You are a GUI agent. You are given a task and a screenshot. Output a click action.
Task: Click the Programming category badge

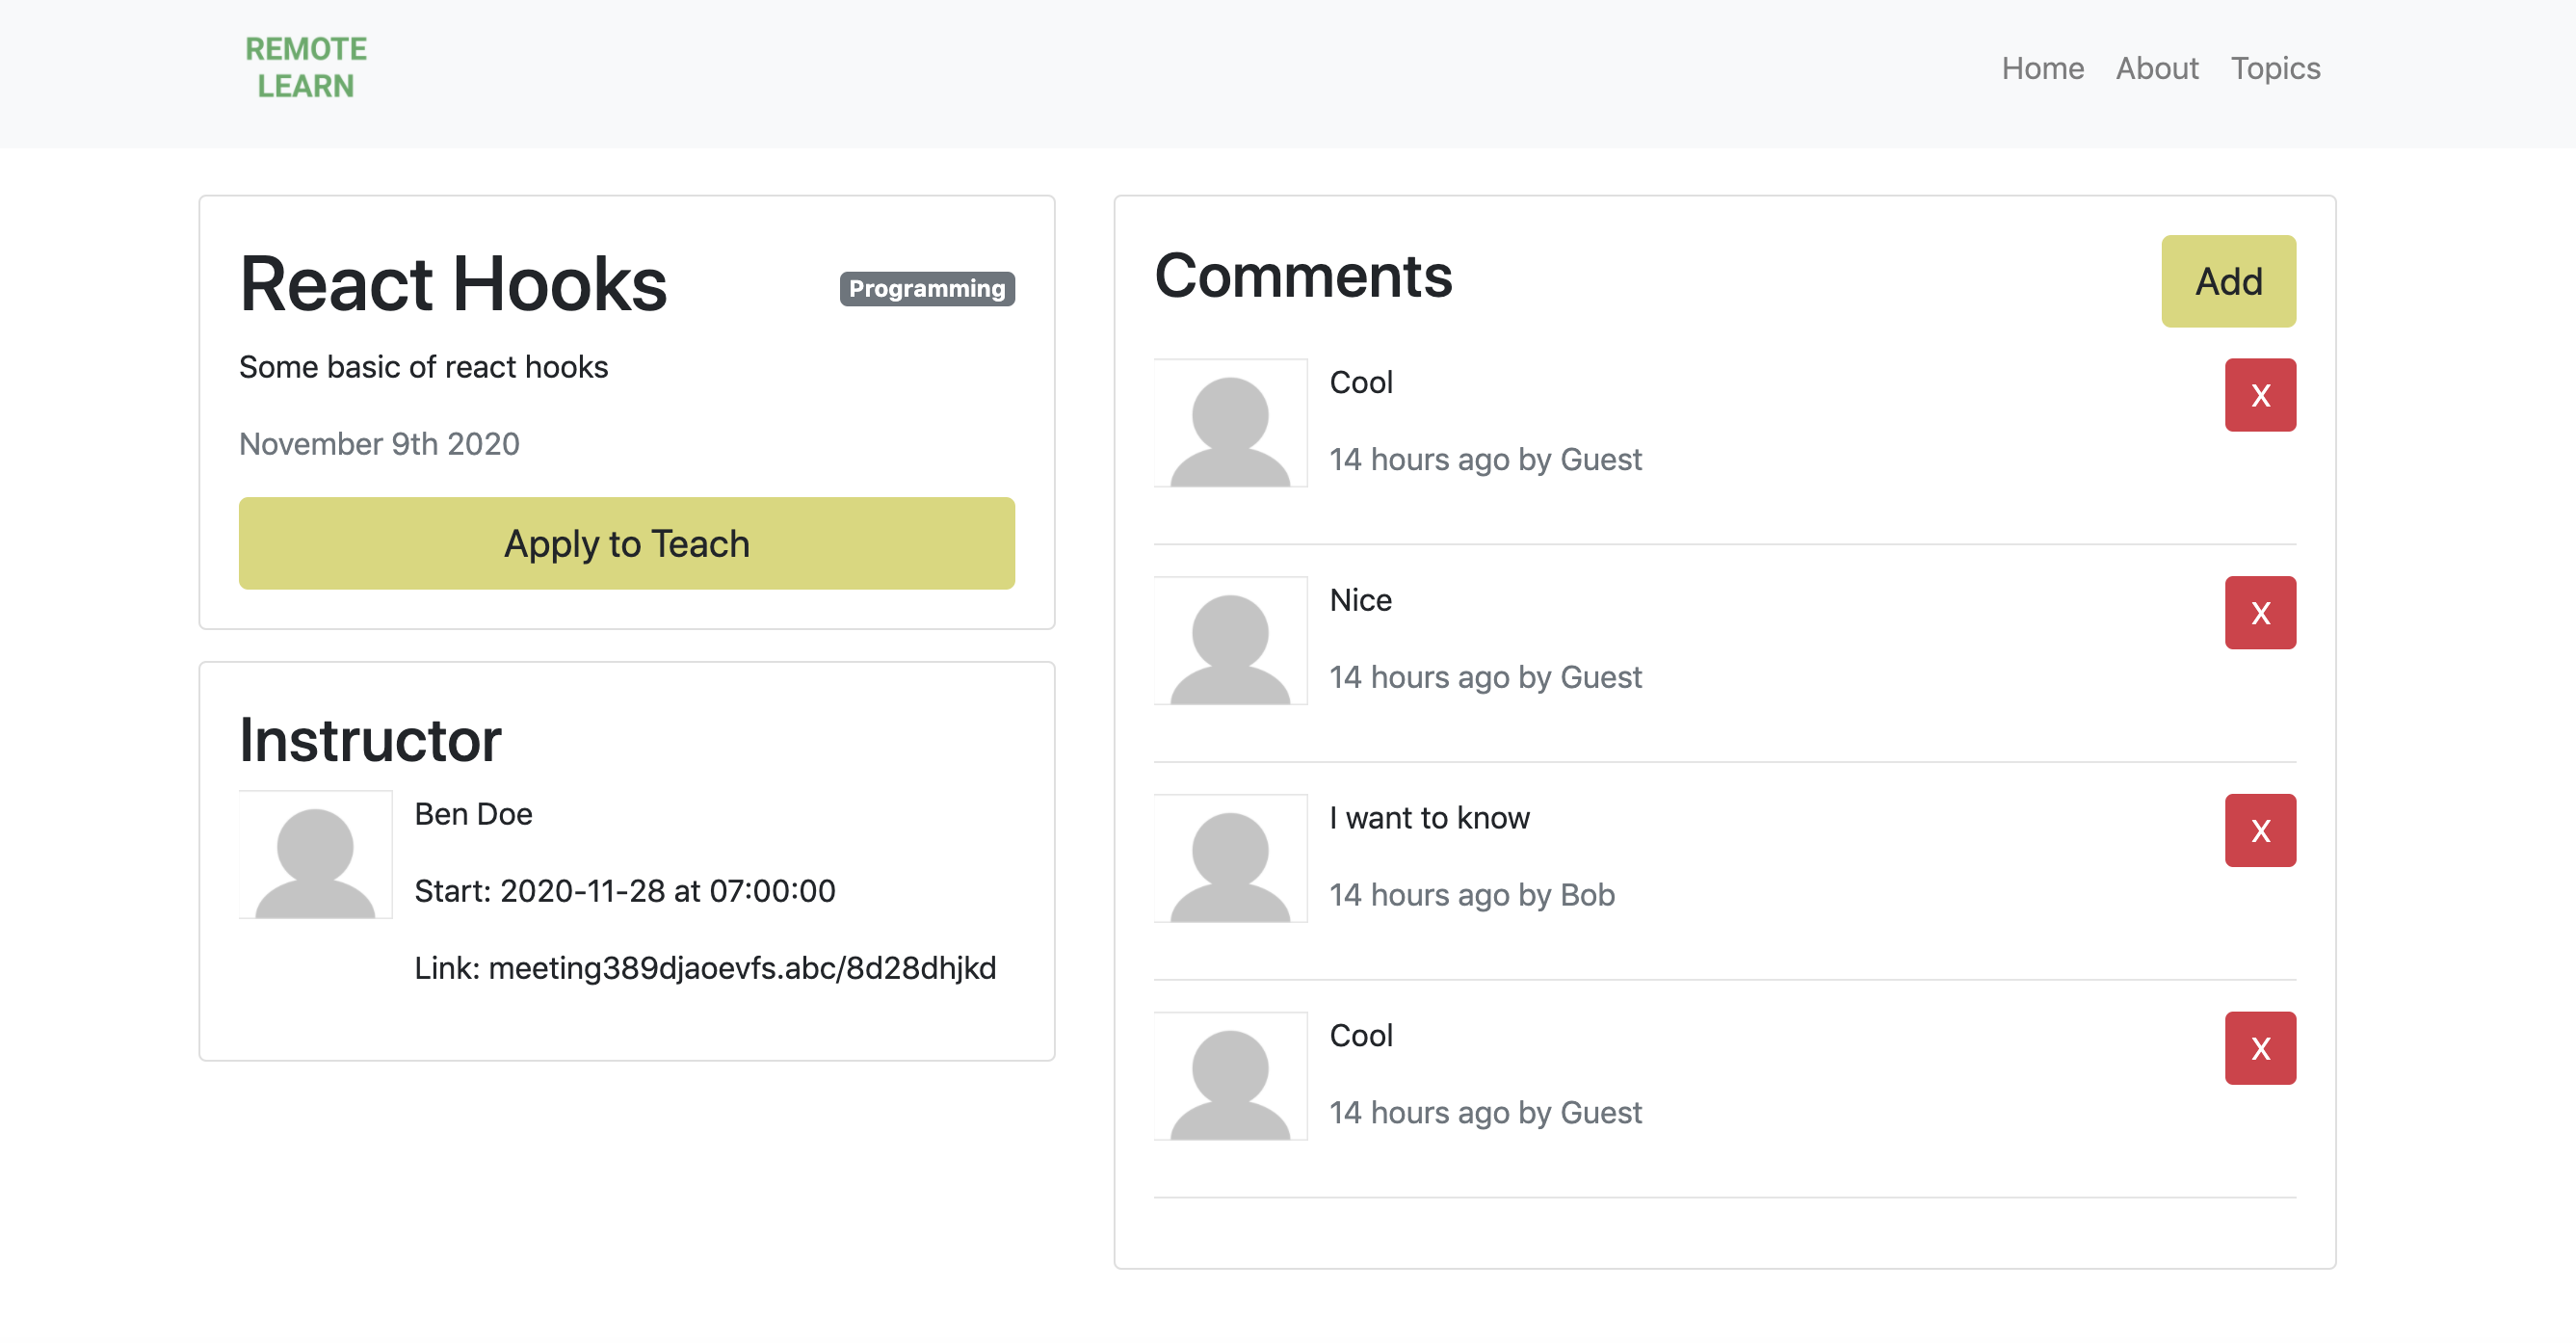(x=926, y=289)
